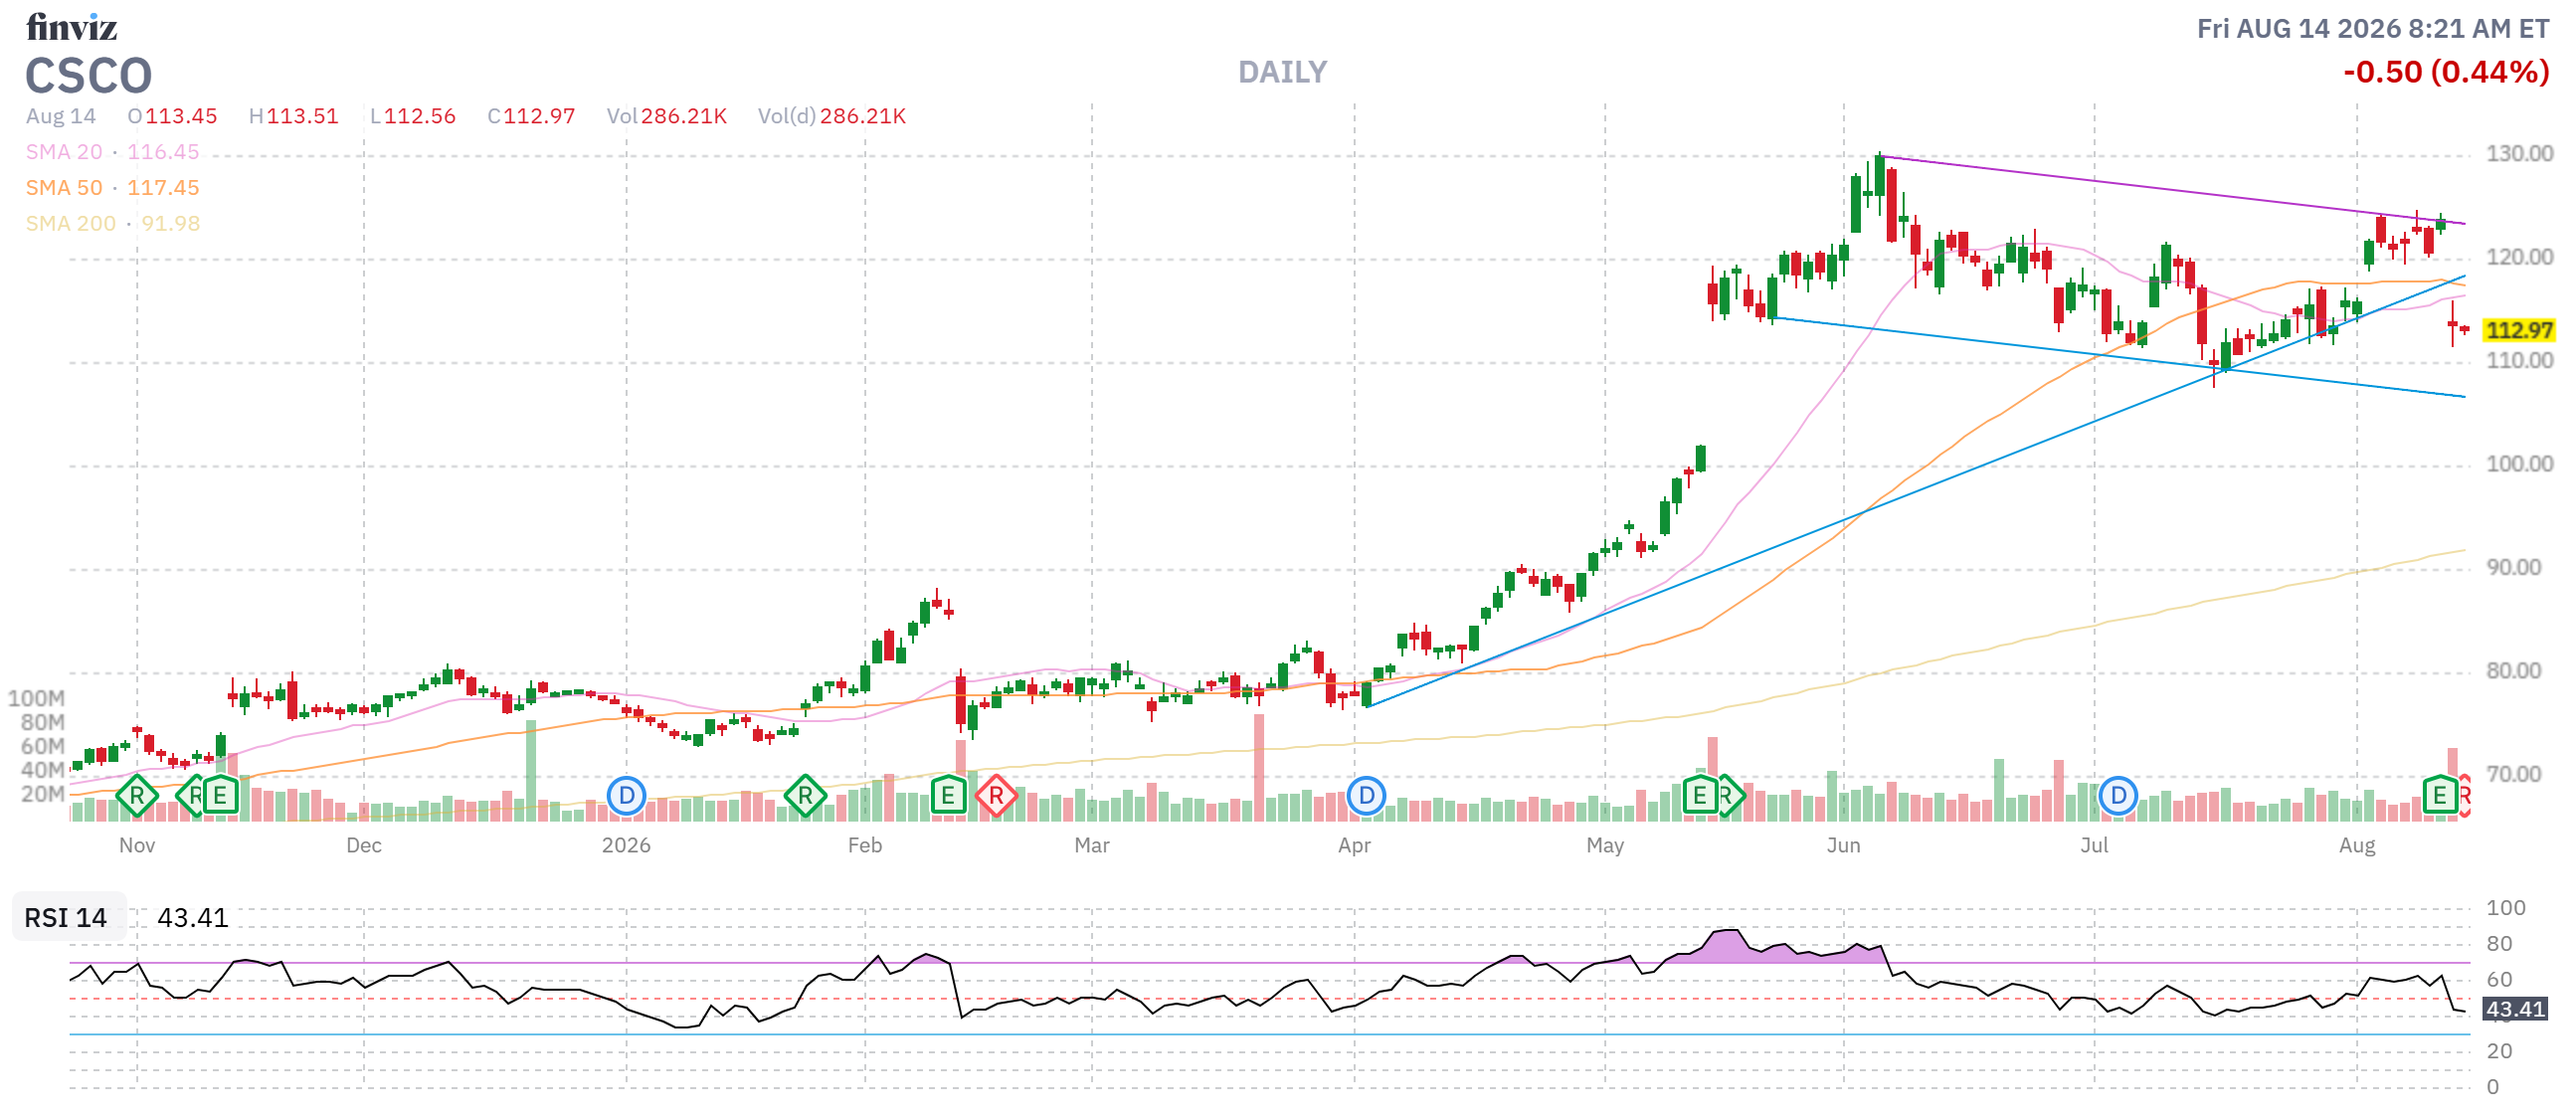Screen dimensions: 2576x1118
Task: Click the 110.00 price axis label
Action: tap(2519, 361)
